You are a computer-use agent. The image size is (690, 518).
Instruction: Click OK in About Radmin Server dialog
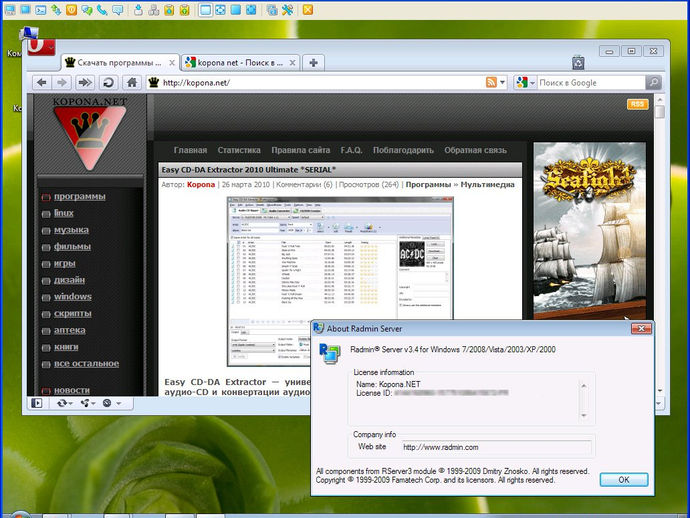click(624, 479)
